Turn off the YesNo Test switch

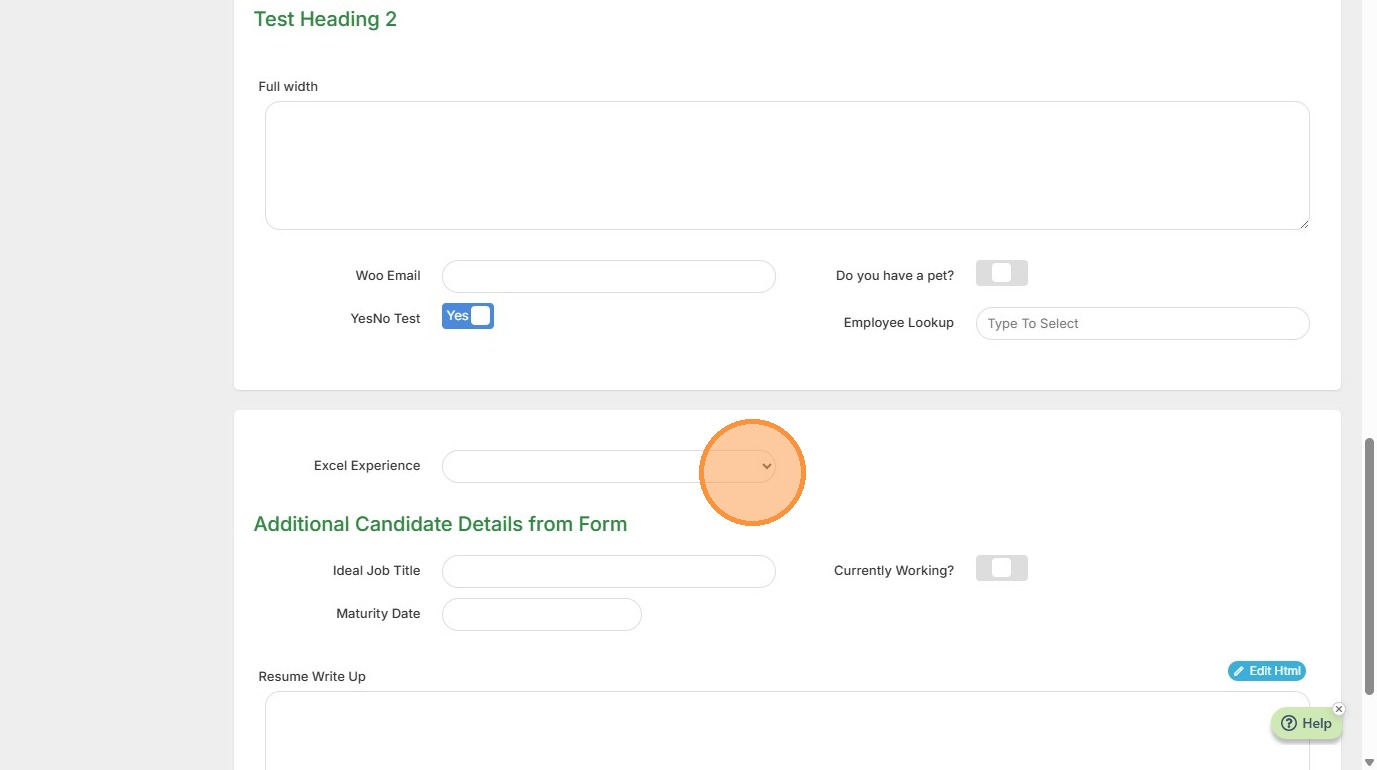coord(468,316)
